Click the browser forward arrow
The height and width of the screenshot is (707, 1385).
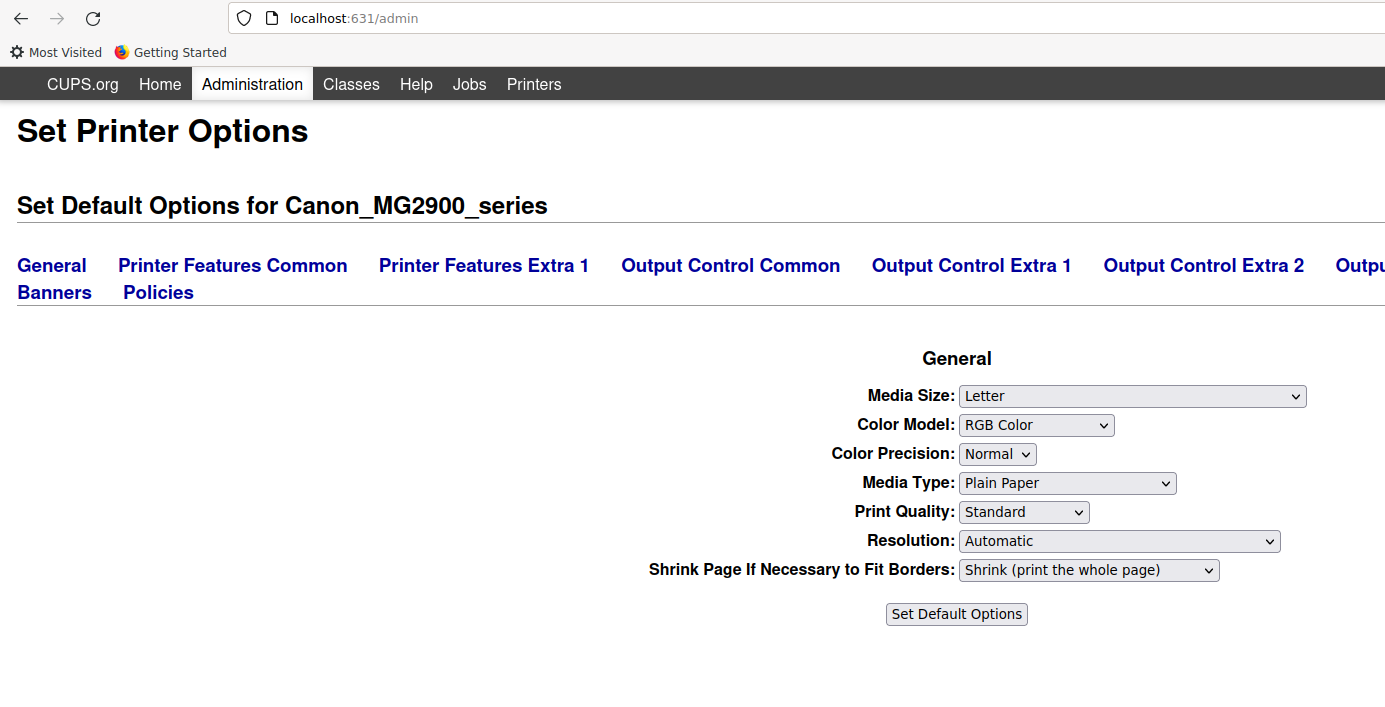(x=57, y=19)
